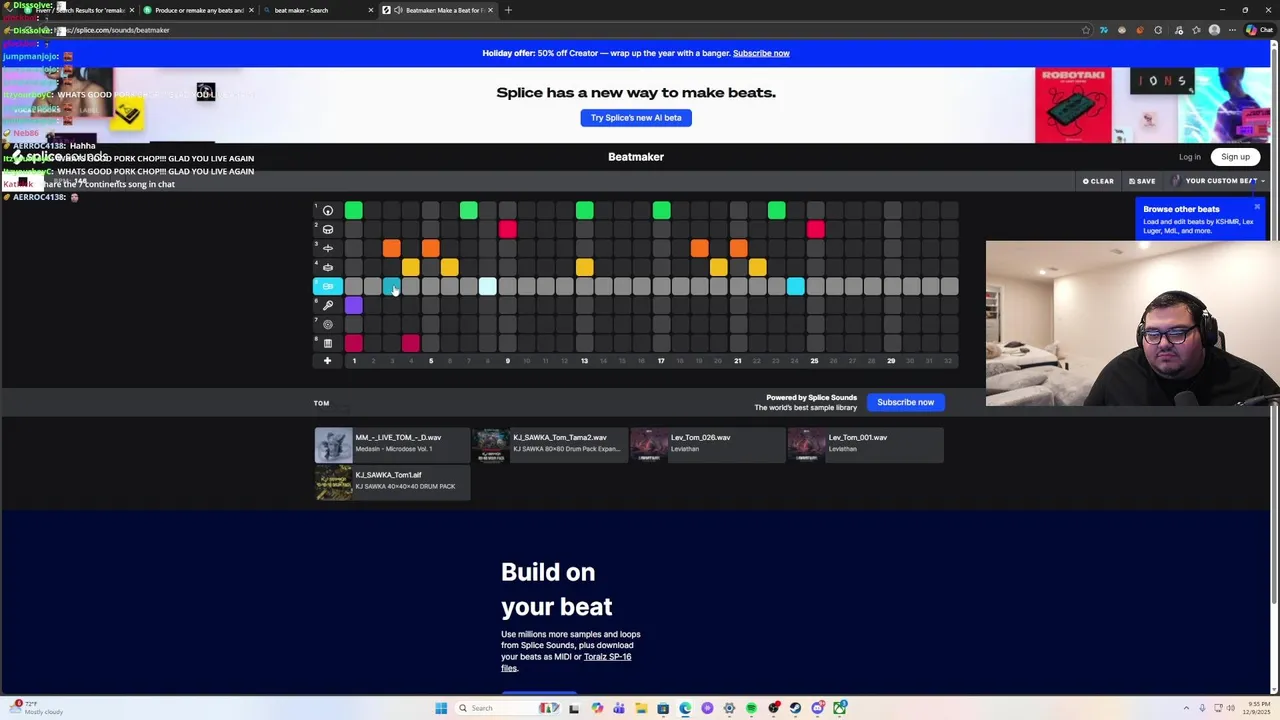Open the Xbox app taskbar icon
1280x720 pixels.
pos(839,708)
